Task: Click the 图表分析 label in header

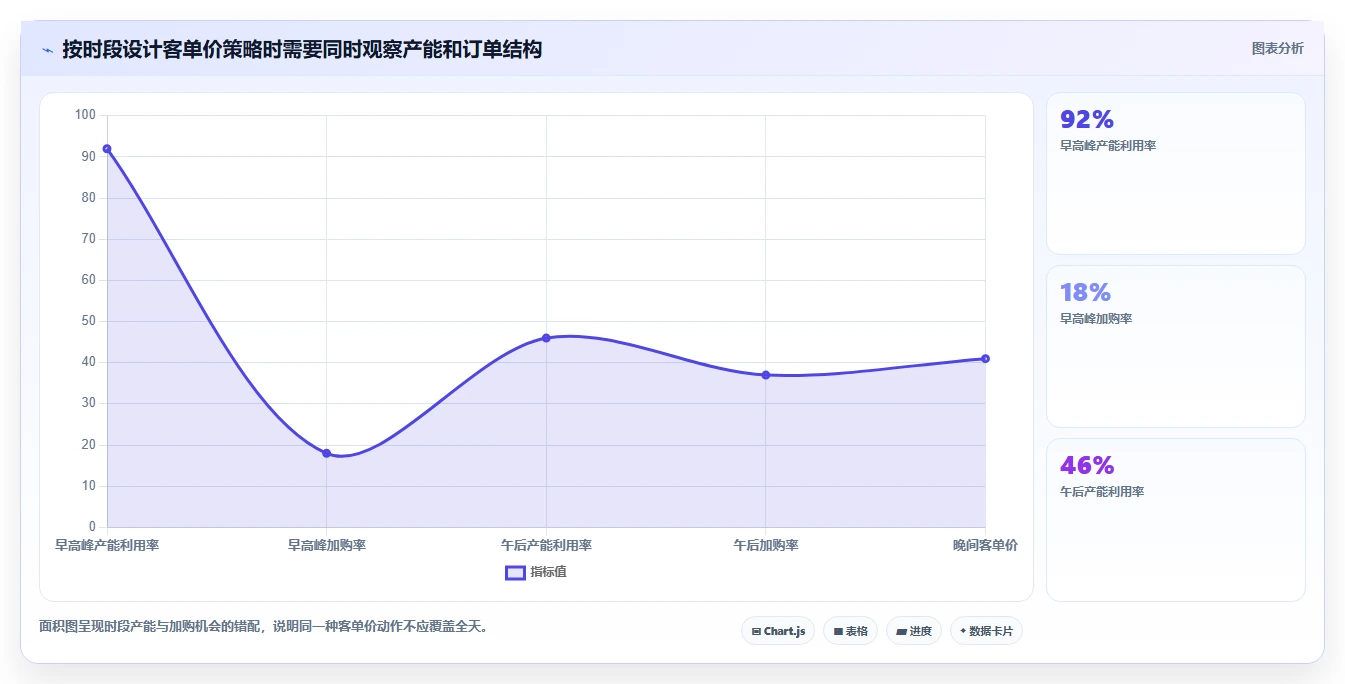Action: tap(1277, 48)
